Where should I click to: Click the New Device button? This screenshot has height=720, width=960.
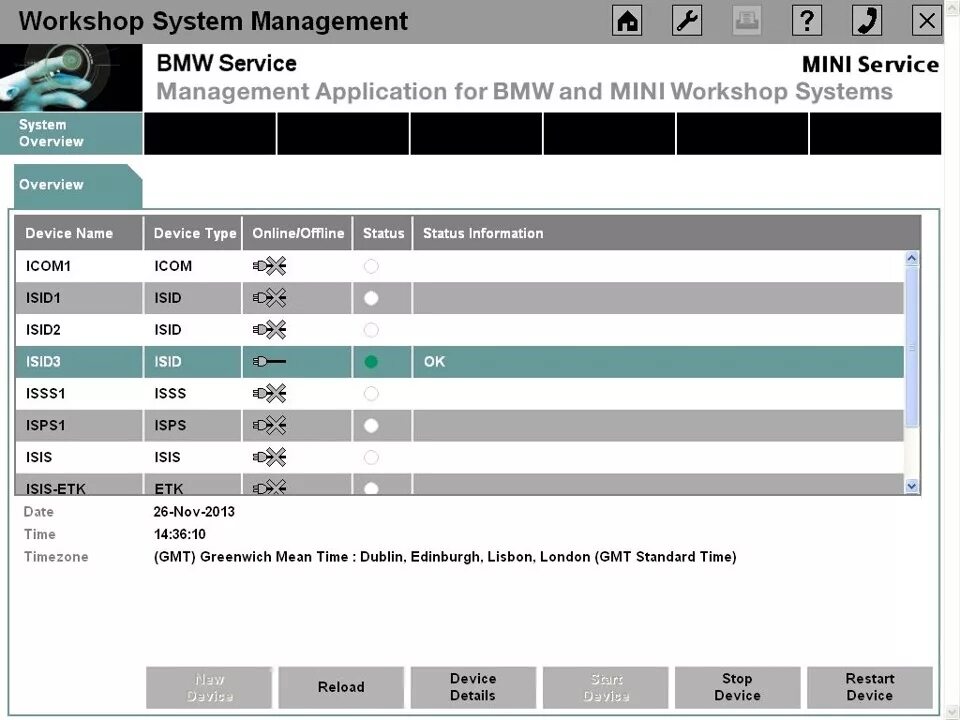209,688
